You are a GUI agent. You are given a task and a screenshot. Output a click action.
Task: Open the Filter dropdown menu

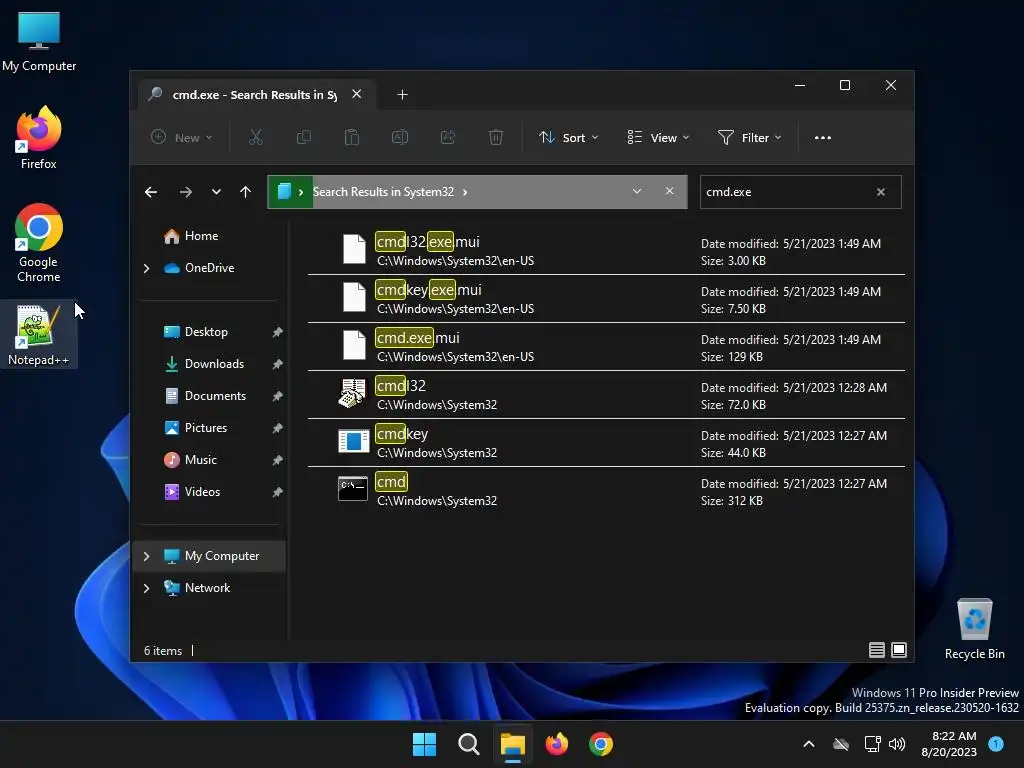[749, 137]
